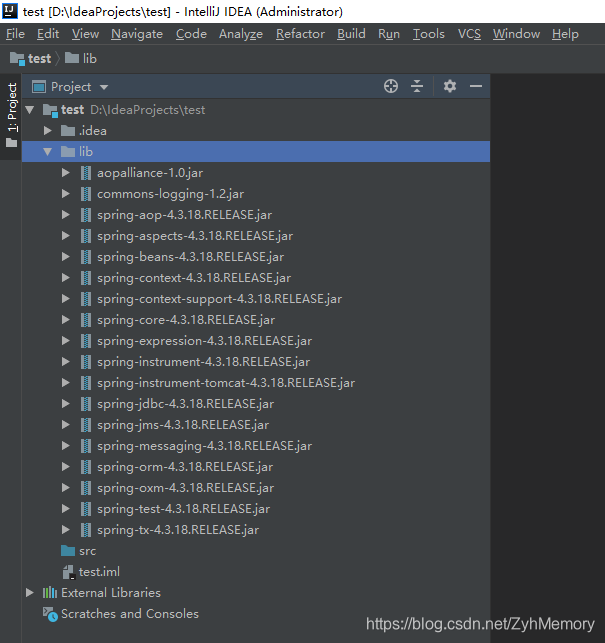Open the Code menu

coord(191,34)
